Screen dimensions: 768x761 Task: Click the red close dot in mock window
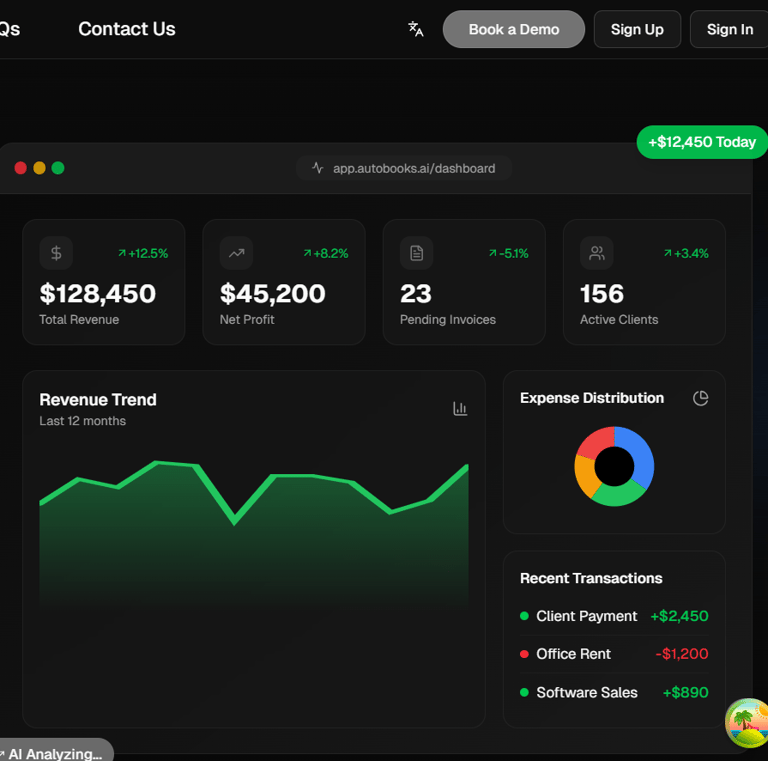[21, 168]
